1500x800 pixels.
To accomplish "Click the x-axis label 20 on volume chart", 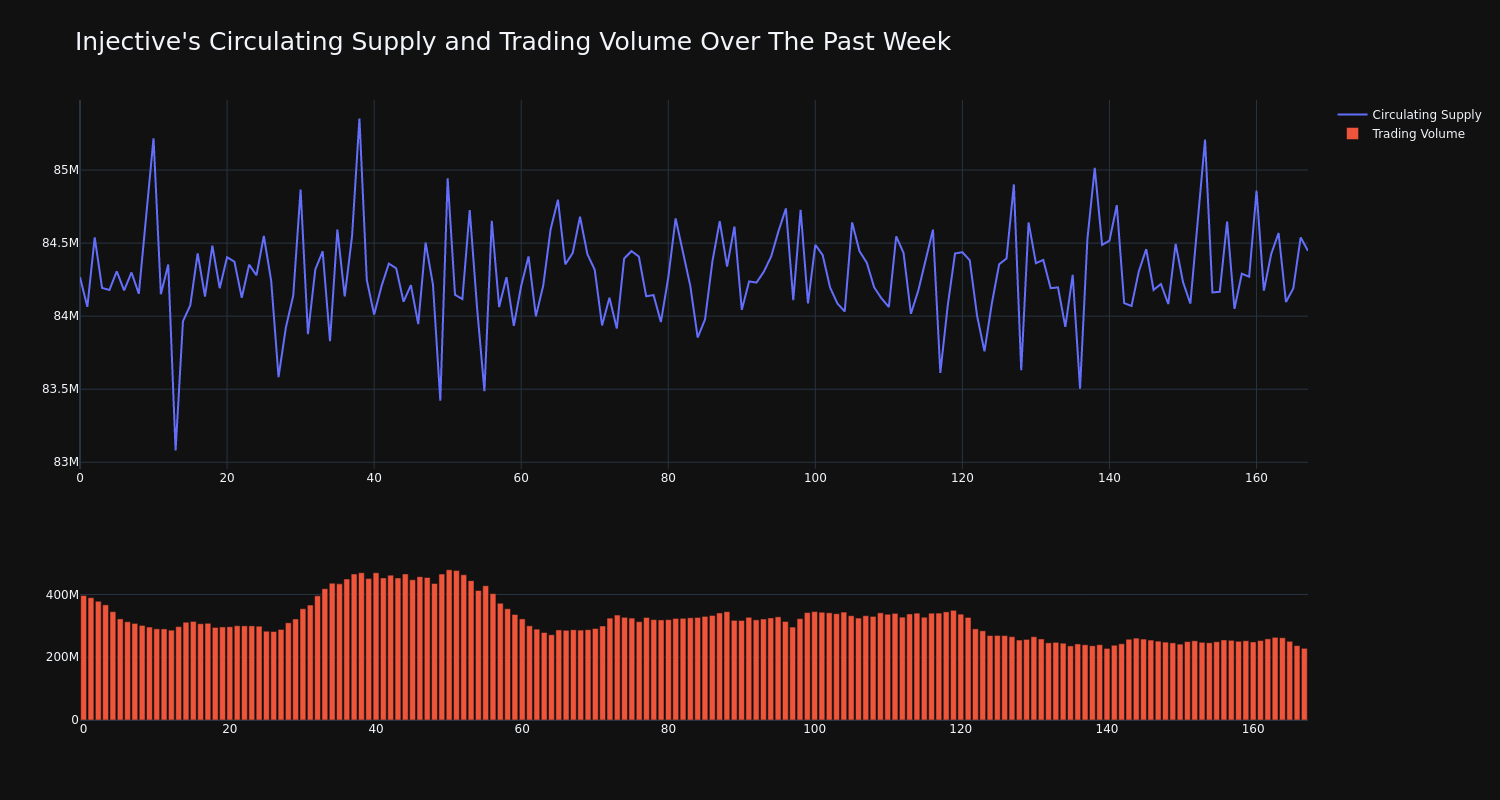I will (x=230, y=729).
